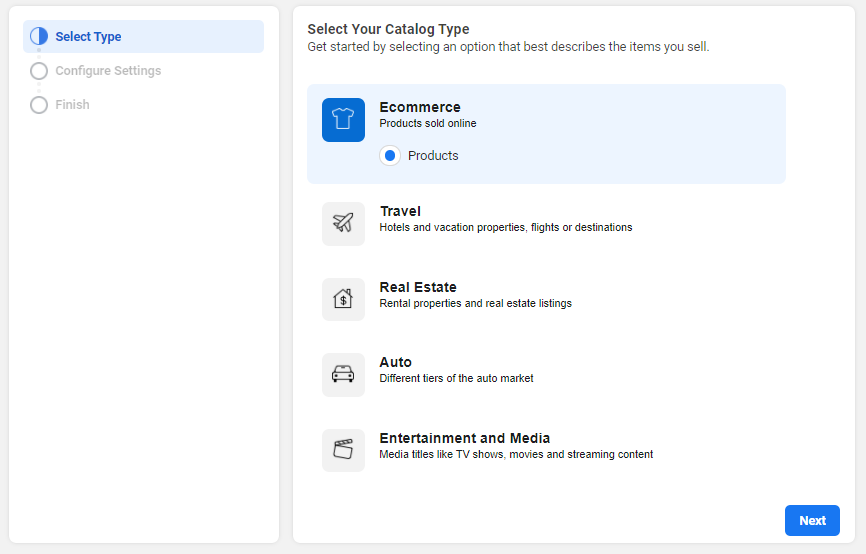Screen dimensions: 866x554
Task: Open the Select Type step
Action: click(88, 37)
